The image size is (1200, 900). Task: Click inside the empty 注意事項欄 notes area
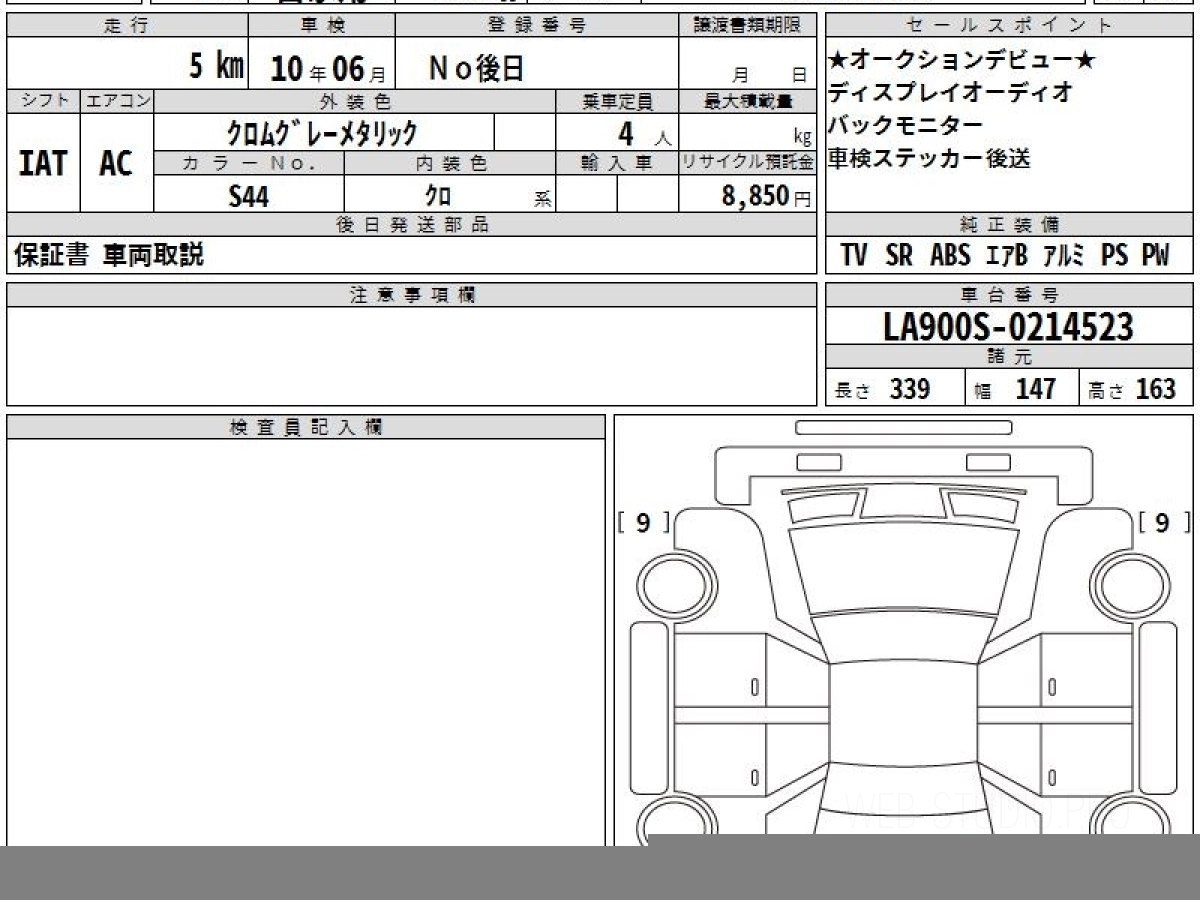tap(411, 355)
